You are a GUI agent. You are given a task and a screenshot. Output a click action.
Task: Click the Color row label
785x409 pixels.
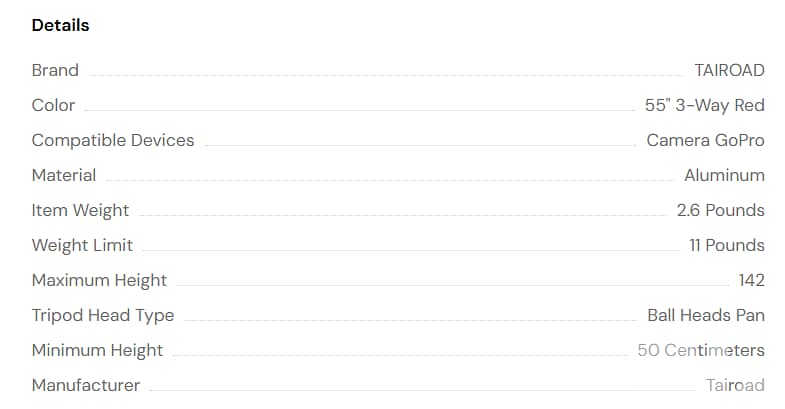53,106
